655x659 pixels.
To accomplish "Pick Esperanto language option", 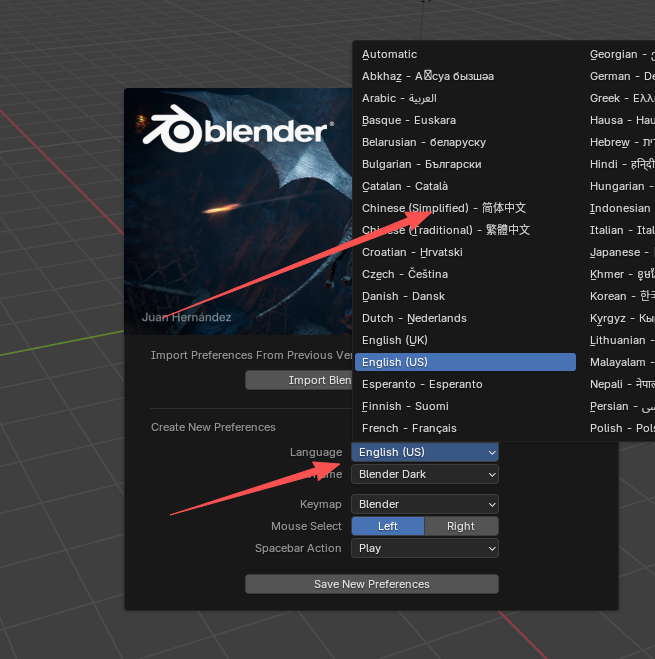I will (x=465, y=384).
